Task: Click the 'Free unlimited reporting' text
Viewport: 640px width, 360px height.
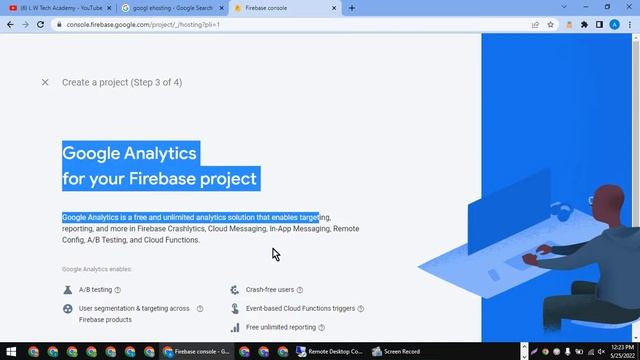Action: [x=281, y=327]
